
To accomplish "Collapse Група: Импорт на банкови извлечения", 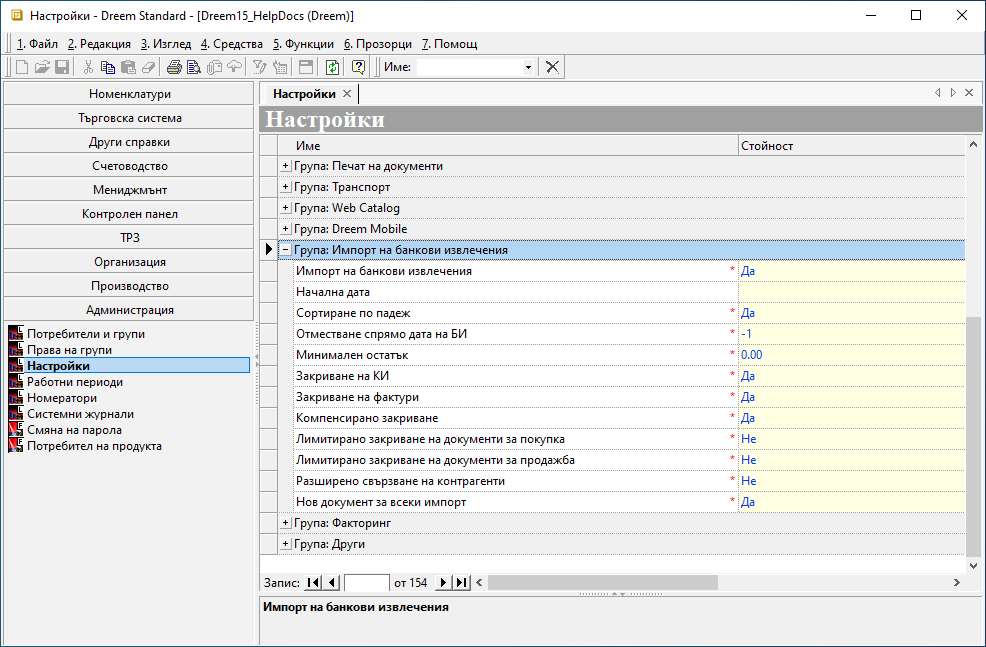I will [x=286, y=250].
